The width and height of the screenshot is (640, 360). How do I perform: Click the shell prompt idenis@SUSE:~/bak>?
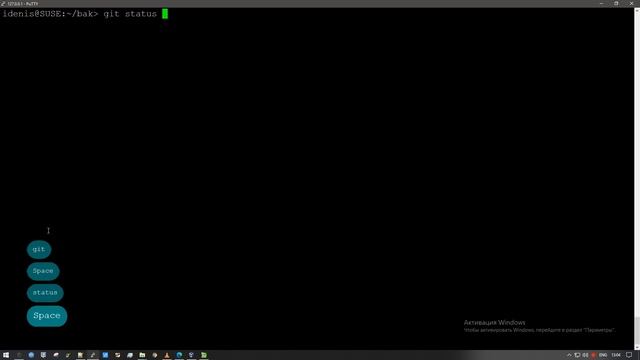point(51,14)
